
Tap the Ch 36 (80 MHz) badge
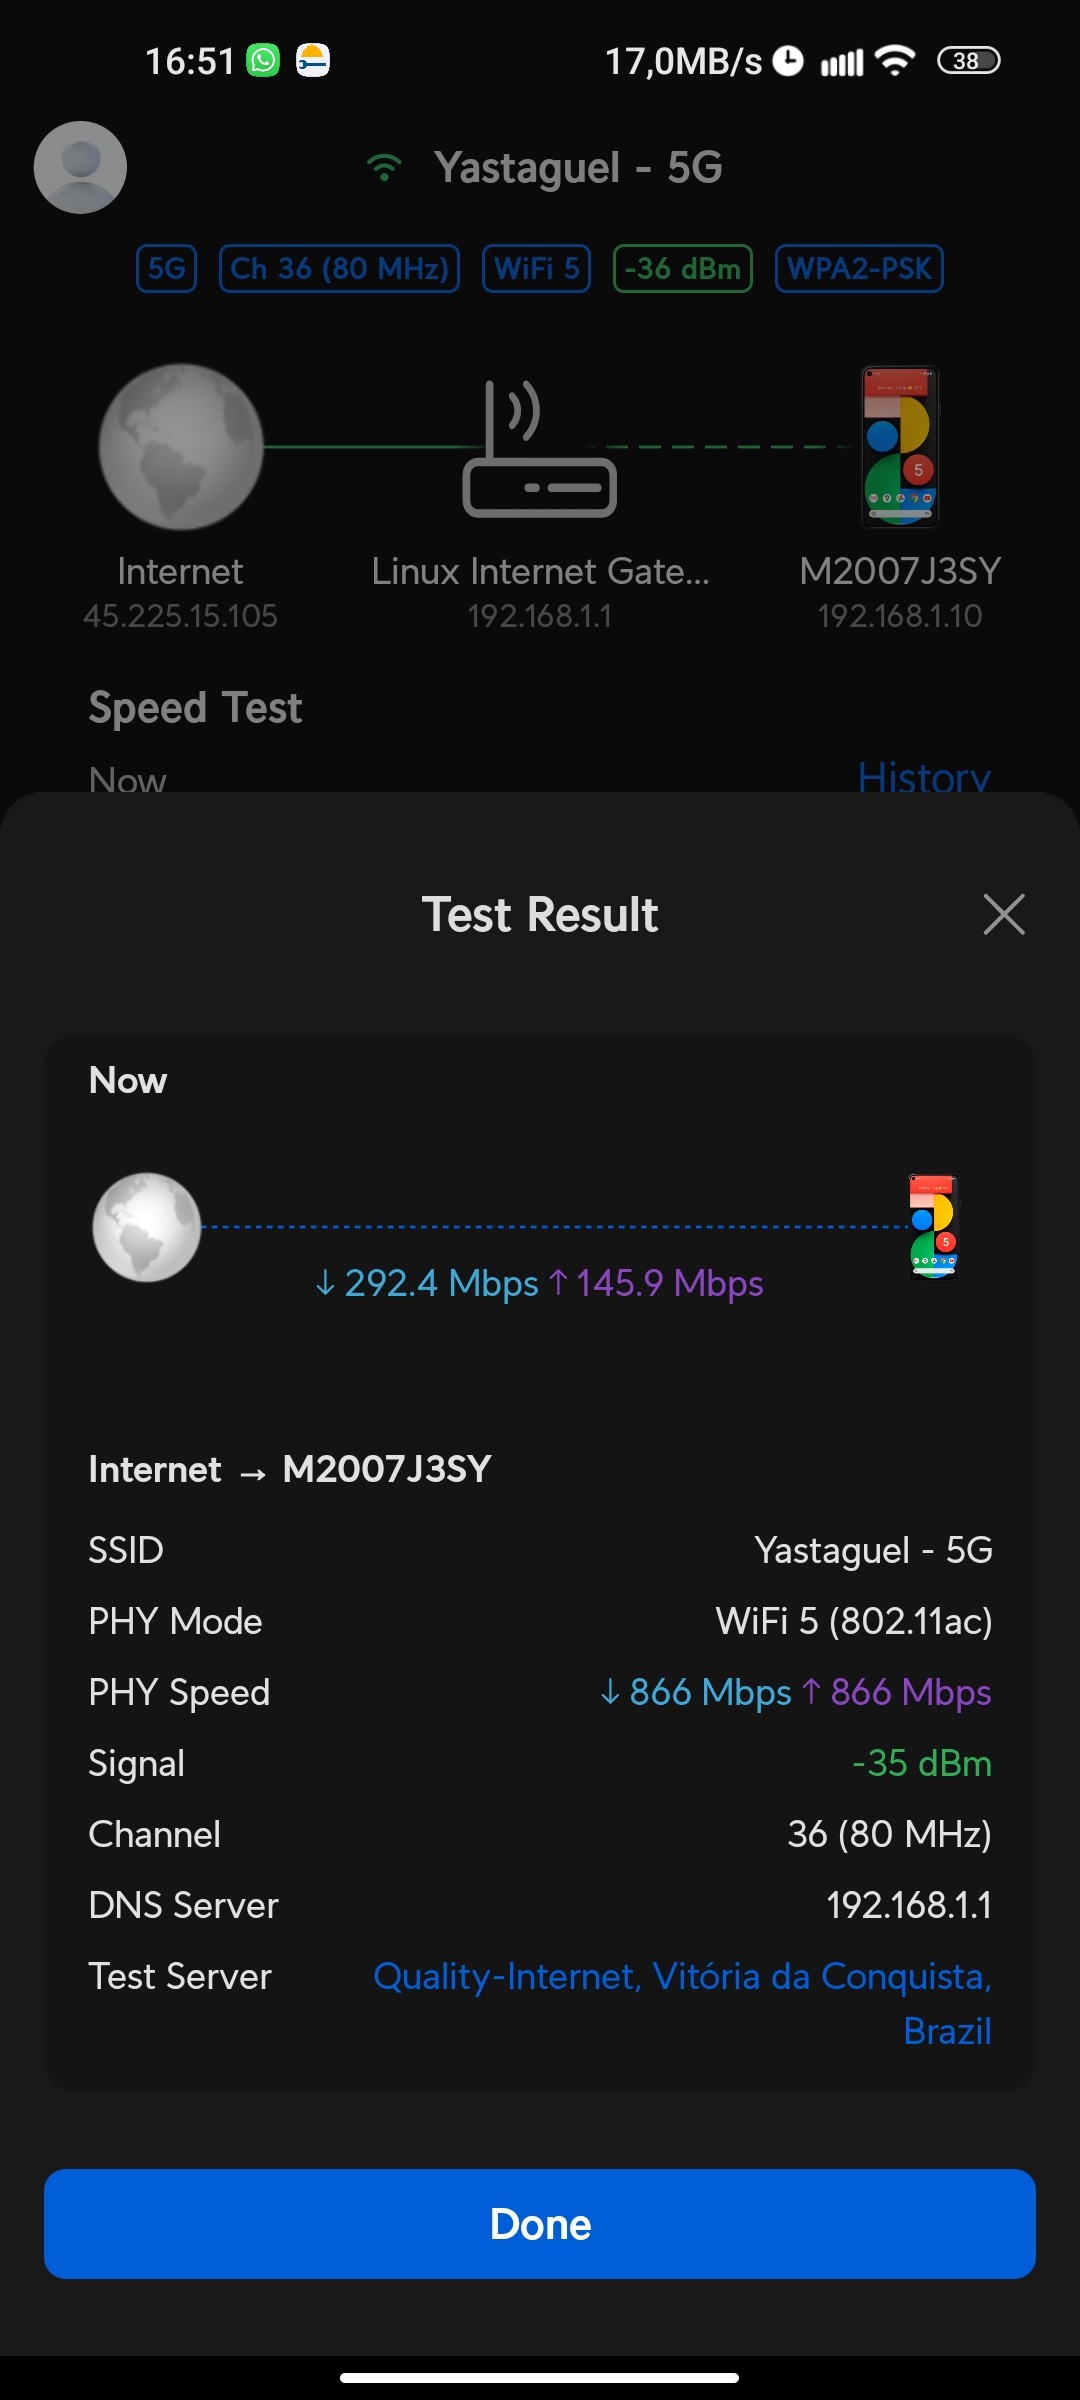tap(339, 268)
